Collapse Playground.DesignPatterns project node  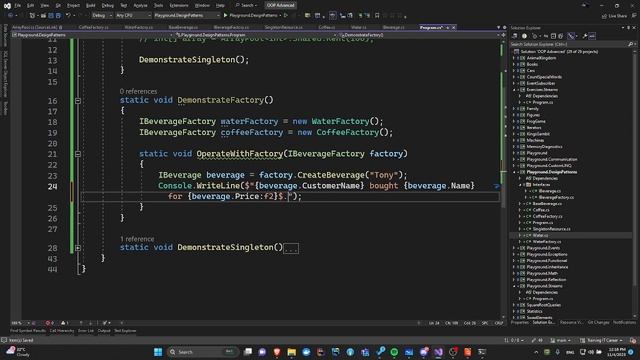tap(514, 172)
